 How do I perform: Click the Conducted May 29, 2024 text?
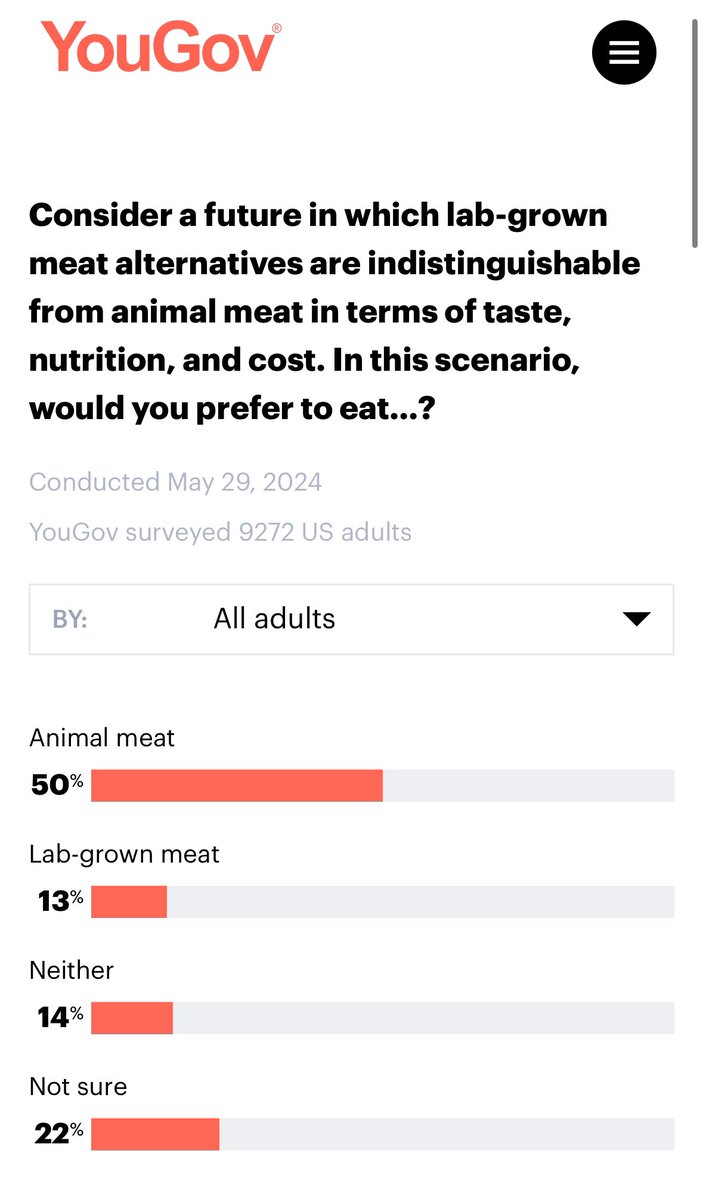click(x=175, y=482)
